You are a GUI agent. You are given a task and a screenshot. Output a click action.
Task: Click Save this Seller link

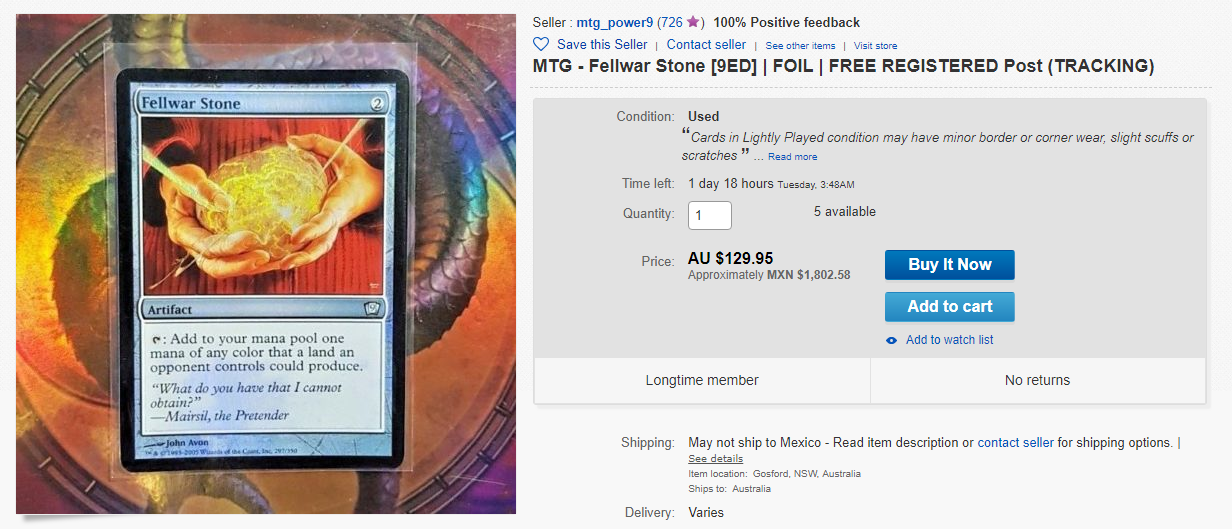coord(602,44)
